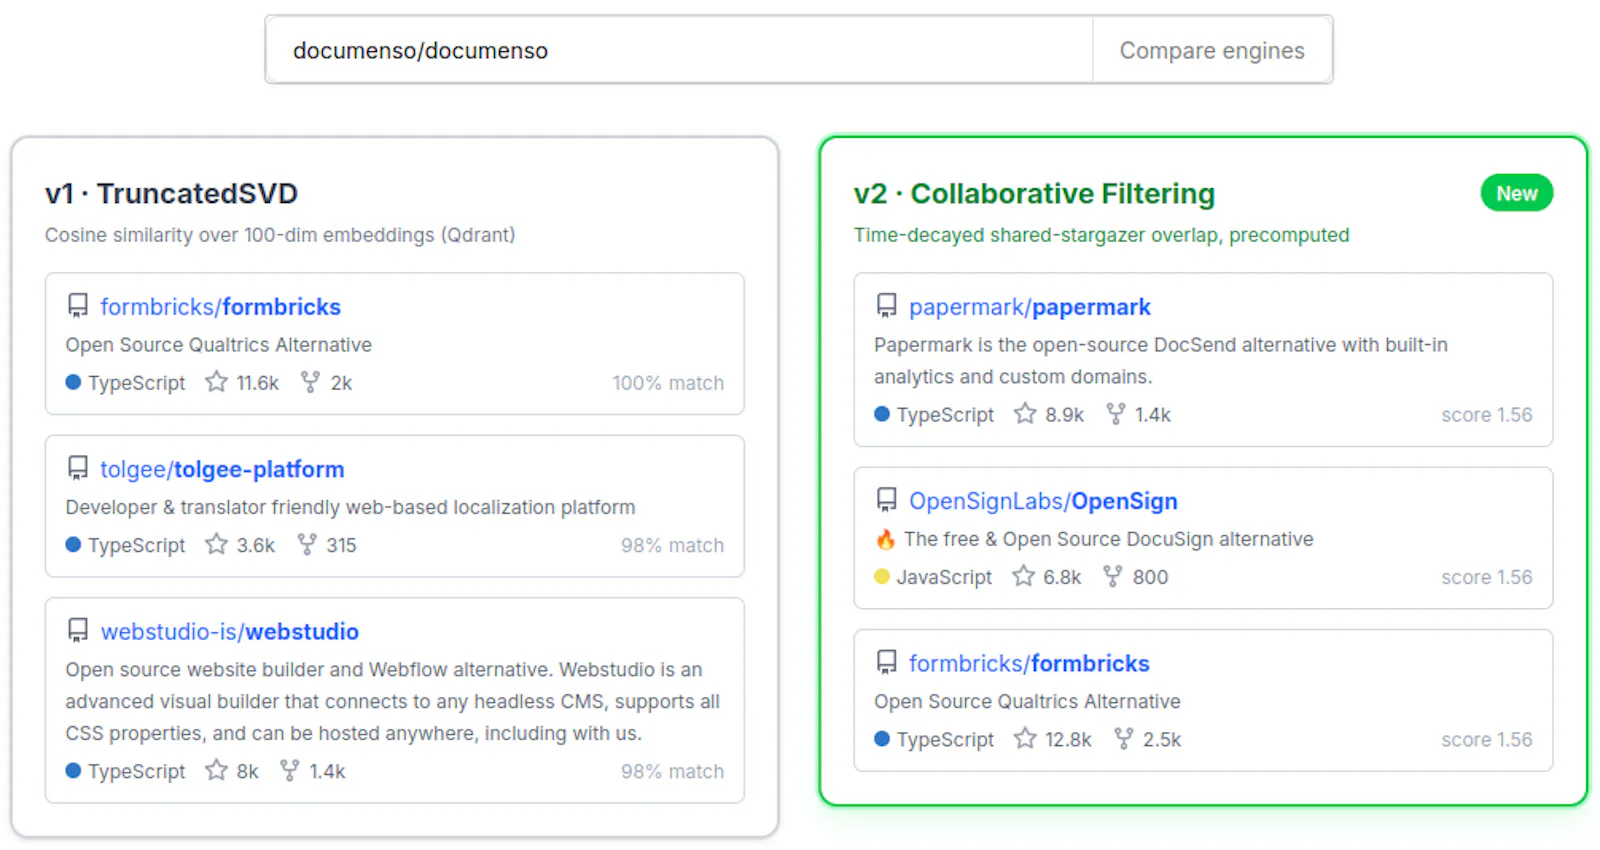This screenshot has width=1600, height=850.
Task: Click the fork icon next to 315
Action: (307, 544)
